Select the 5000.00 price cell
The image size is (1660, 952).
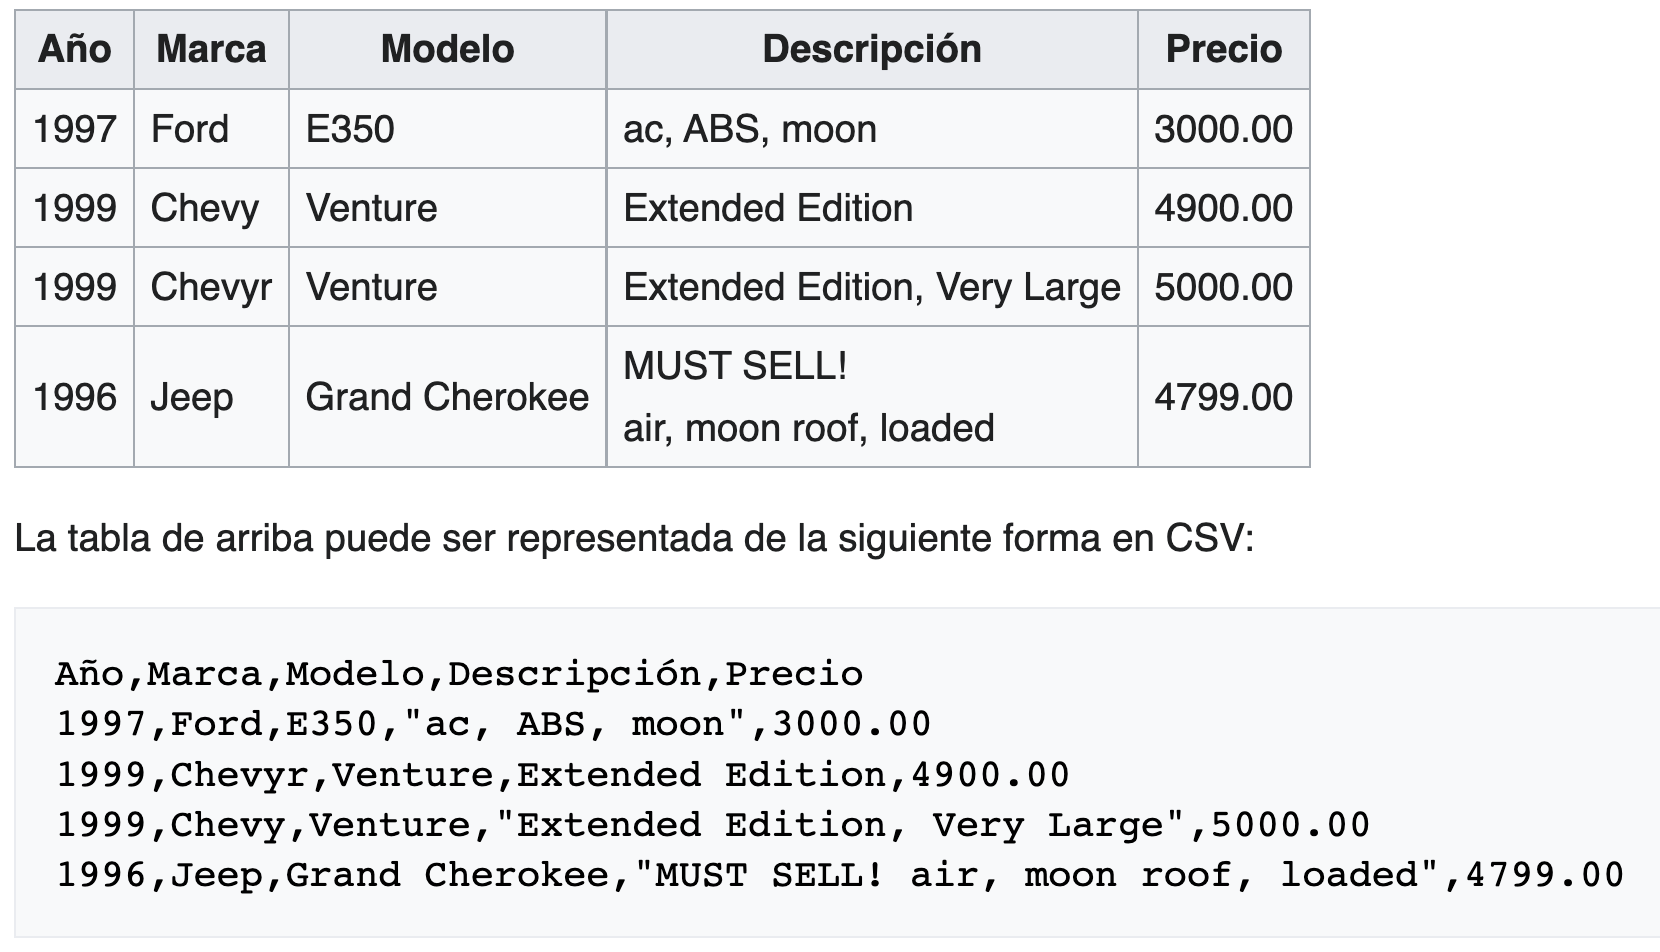(x=1224, y=287)
